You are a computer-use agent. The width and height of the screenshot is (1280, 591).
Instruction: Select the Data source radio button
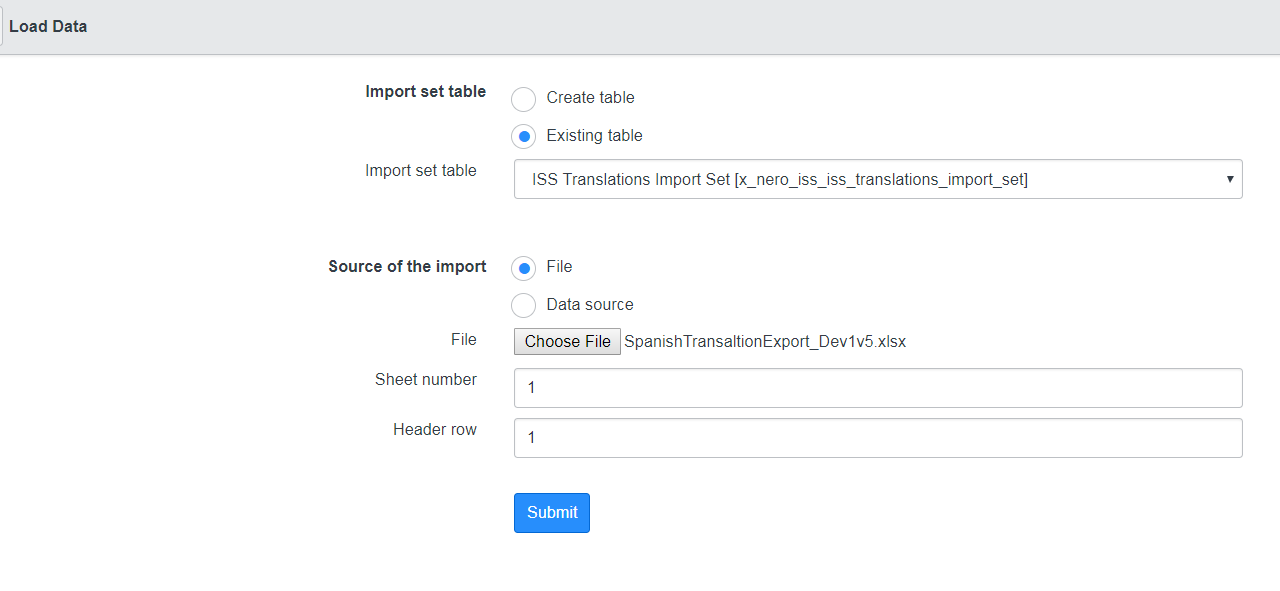coord(523,306)
